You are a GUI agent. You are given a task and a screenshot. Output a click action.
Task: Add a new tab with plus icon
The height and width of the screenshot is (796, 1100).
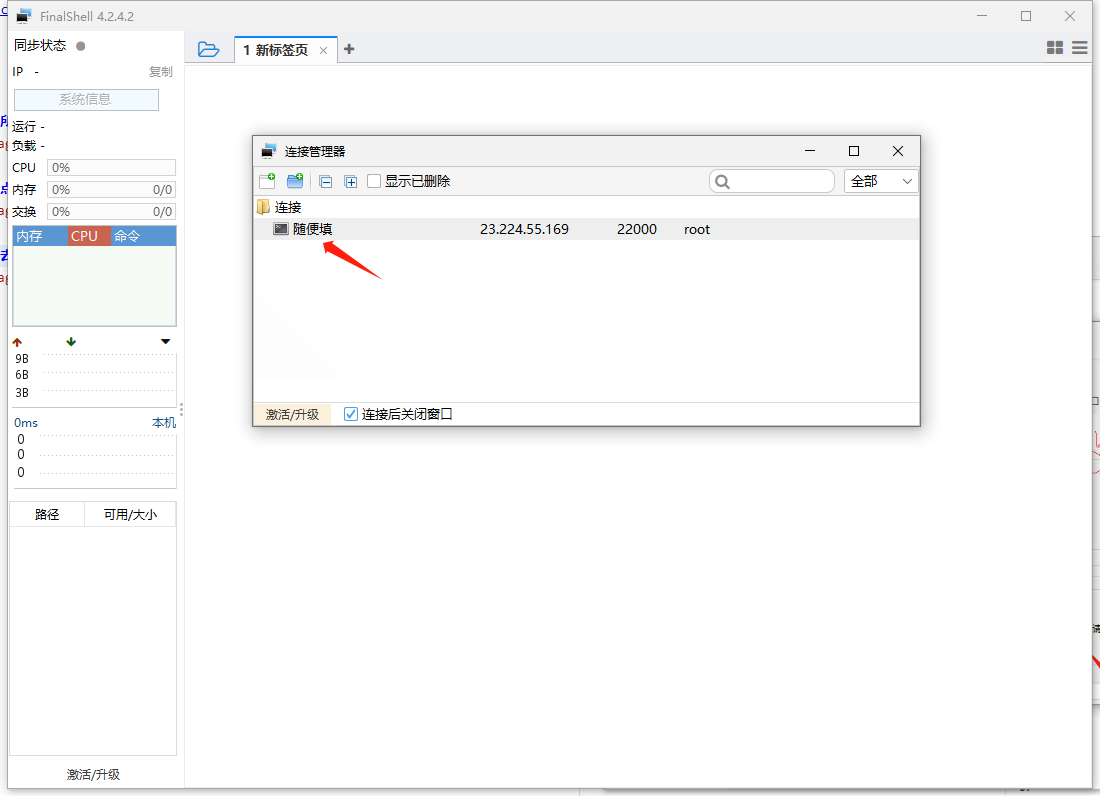click(349, 49)
